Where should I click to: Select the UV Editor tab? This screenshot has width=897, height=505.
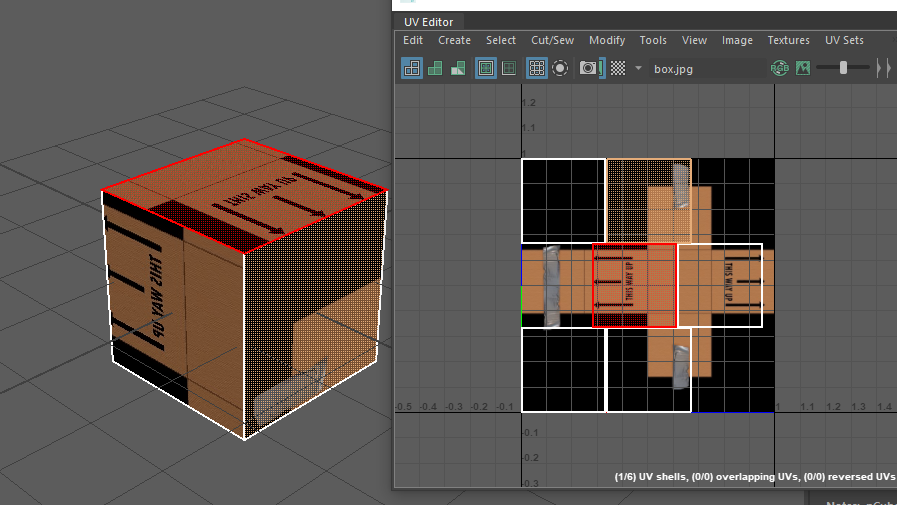(x=428, y=22)
